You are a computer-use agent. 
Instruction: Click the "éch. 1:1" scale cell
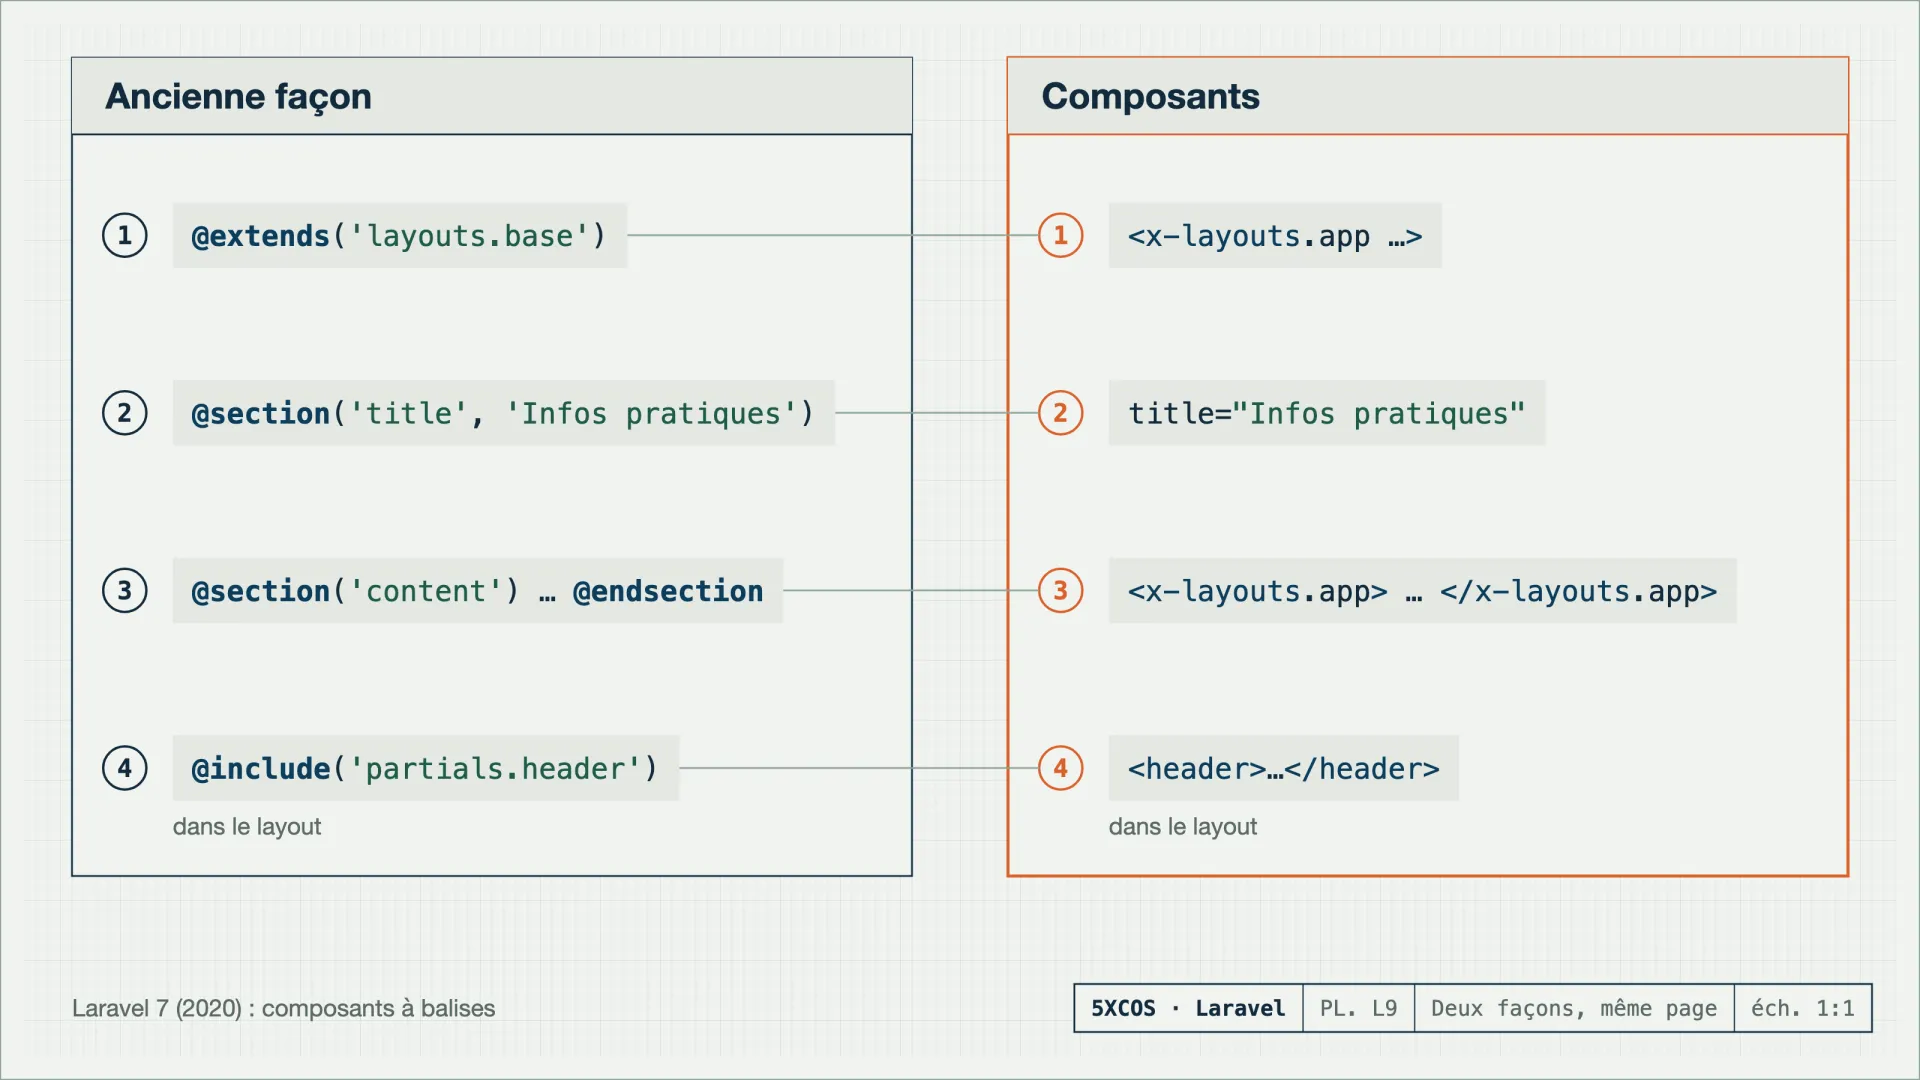[1803, 1008]
